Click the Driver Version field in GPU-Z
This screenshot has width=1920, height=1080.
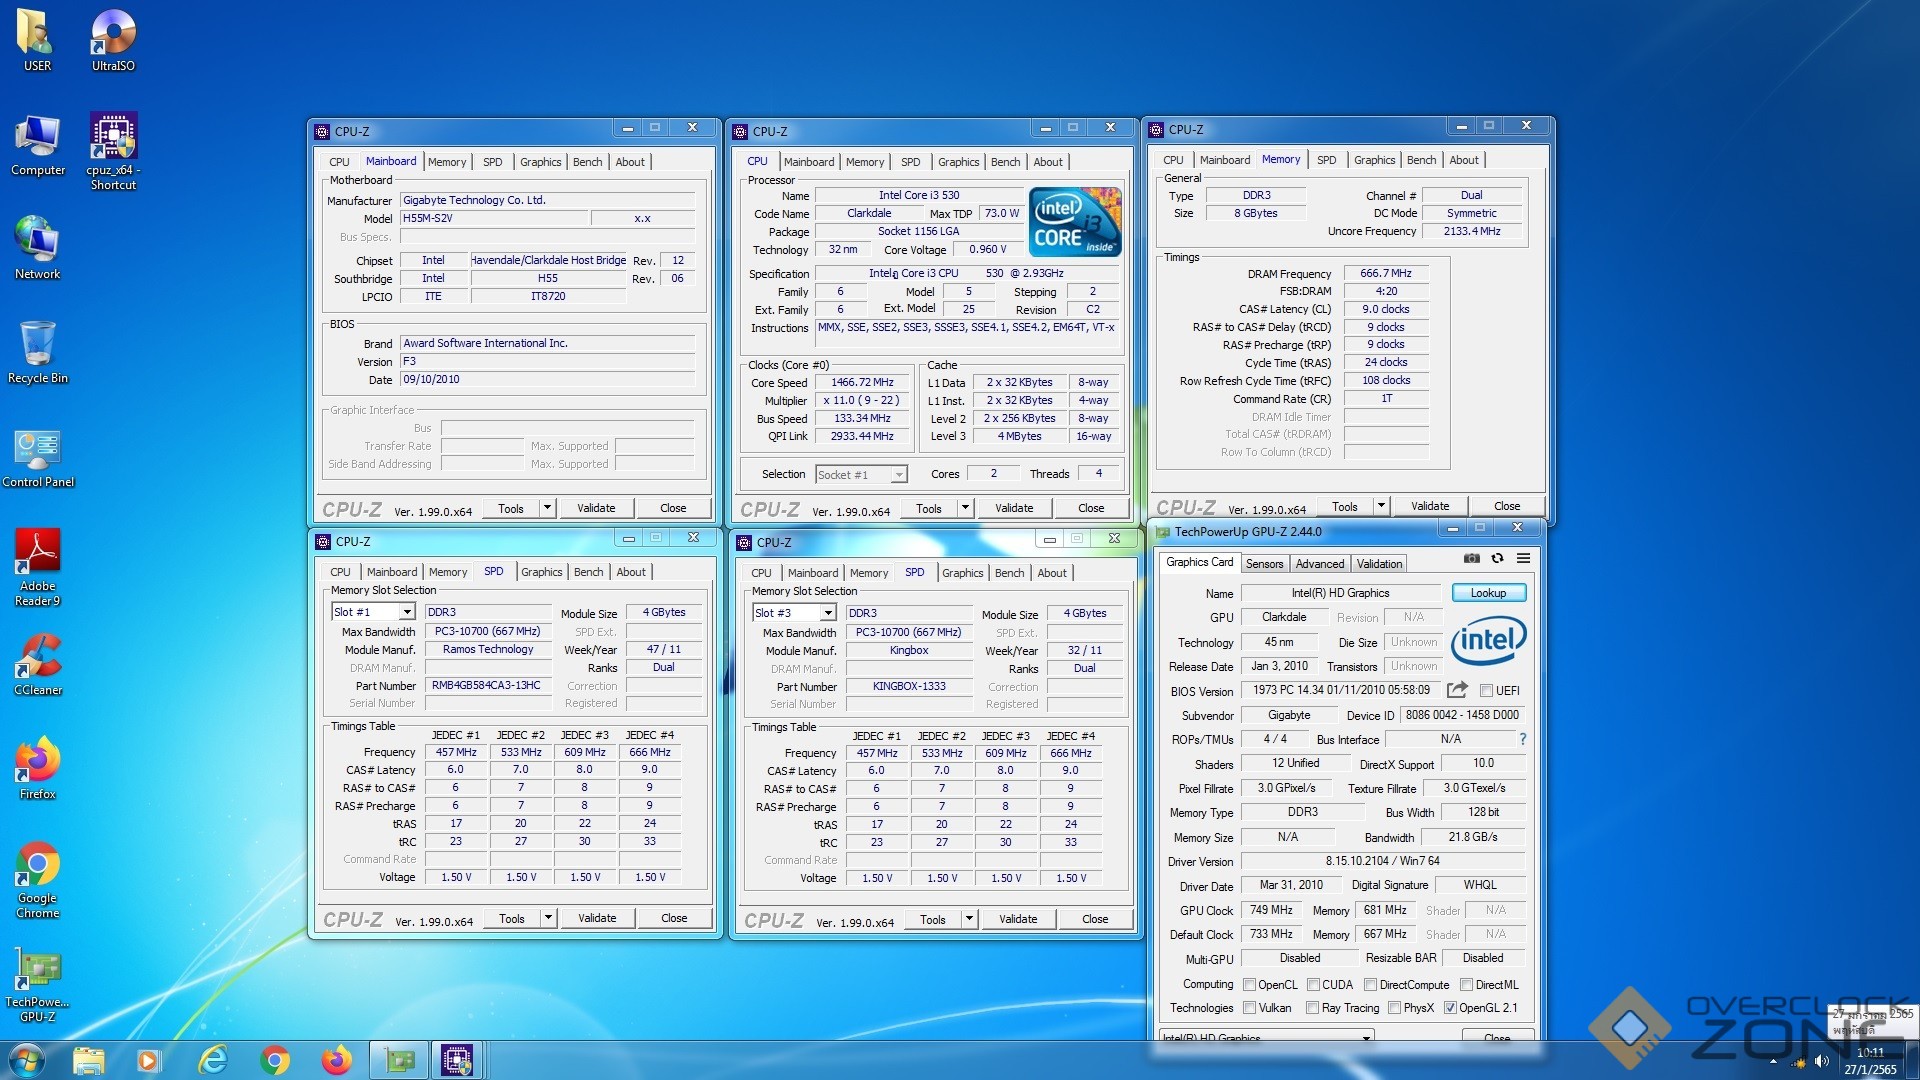coord(1382,861)
